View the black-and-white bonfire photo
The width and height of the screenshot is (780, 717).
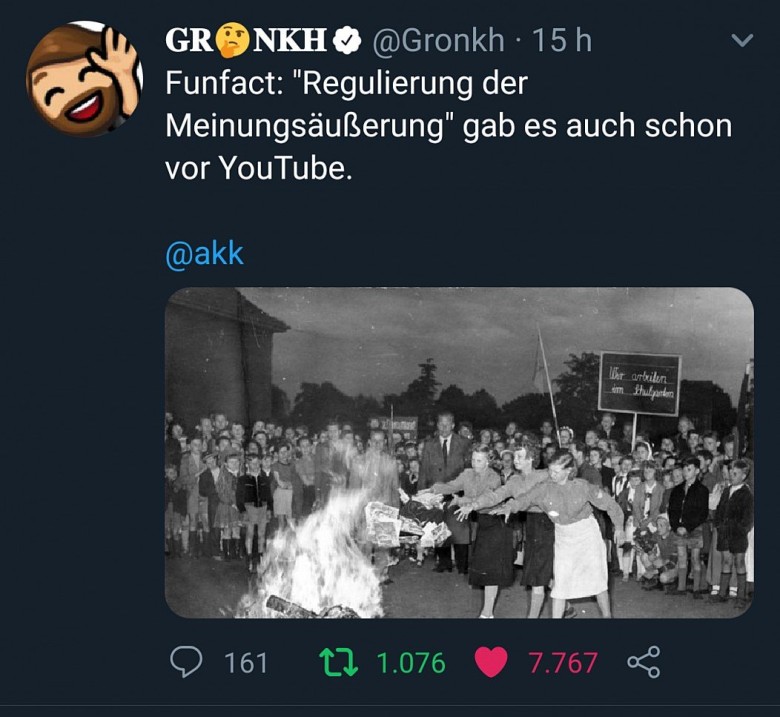459,452
